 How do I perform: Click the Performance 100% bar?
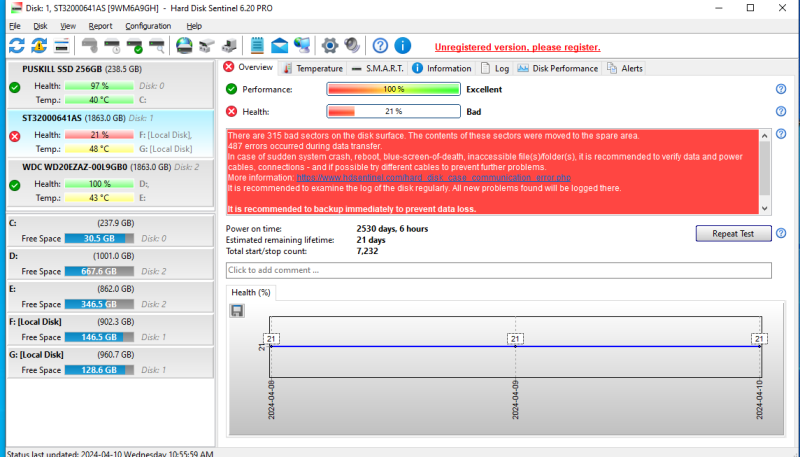tap(393, 89)
